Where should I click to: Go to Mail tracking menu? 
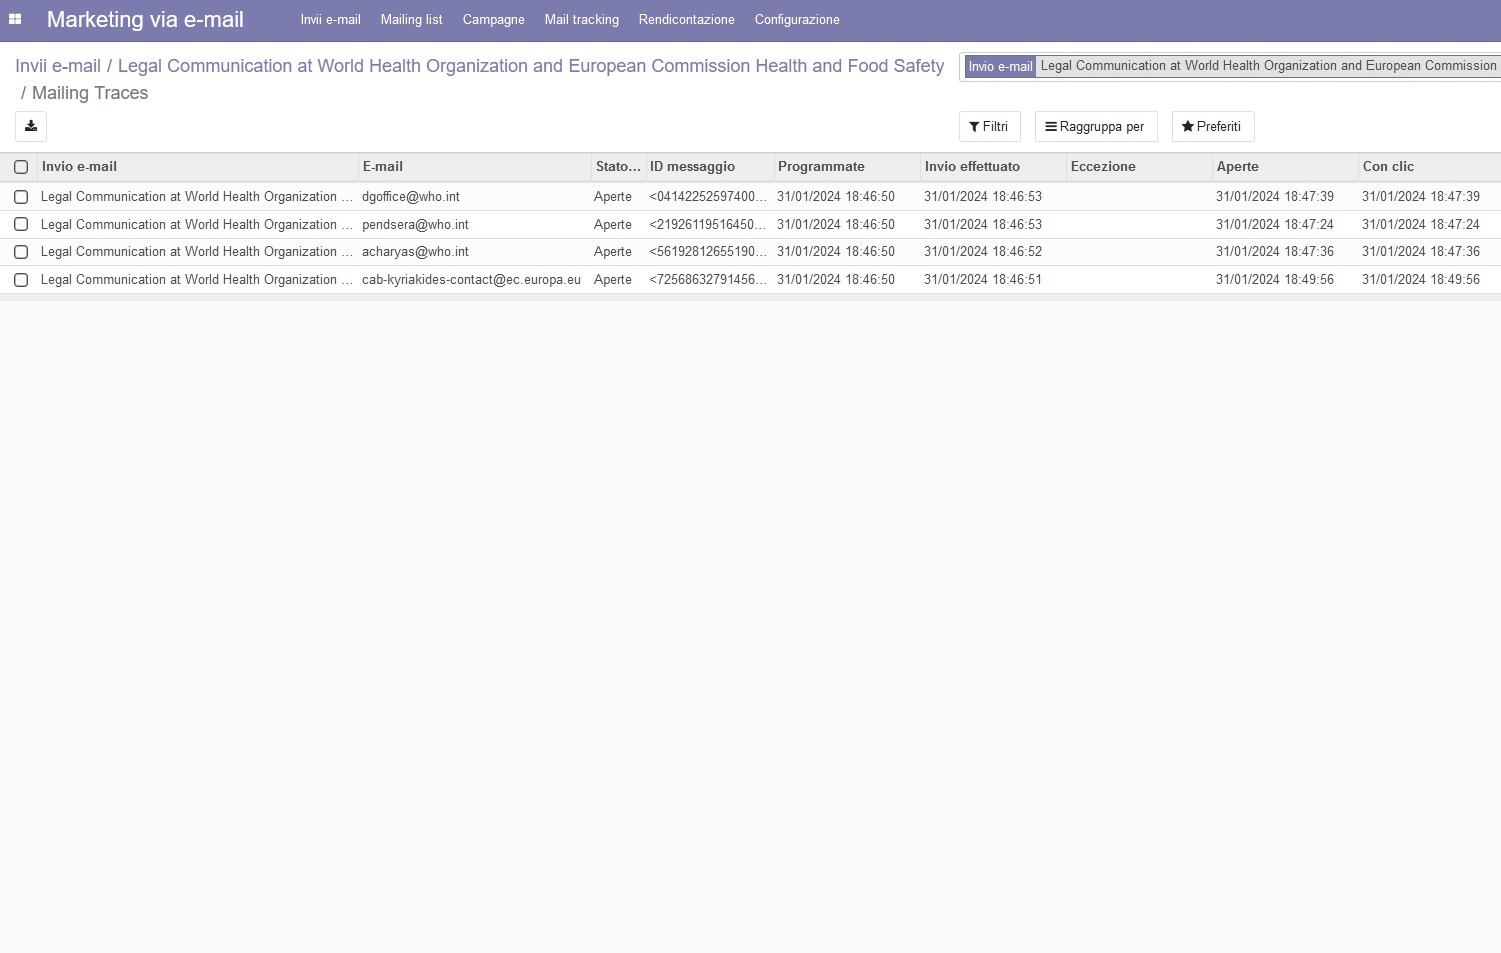pyautogui.click(x=581, y=20)
